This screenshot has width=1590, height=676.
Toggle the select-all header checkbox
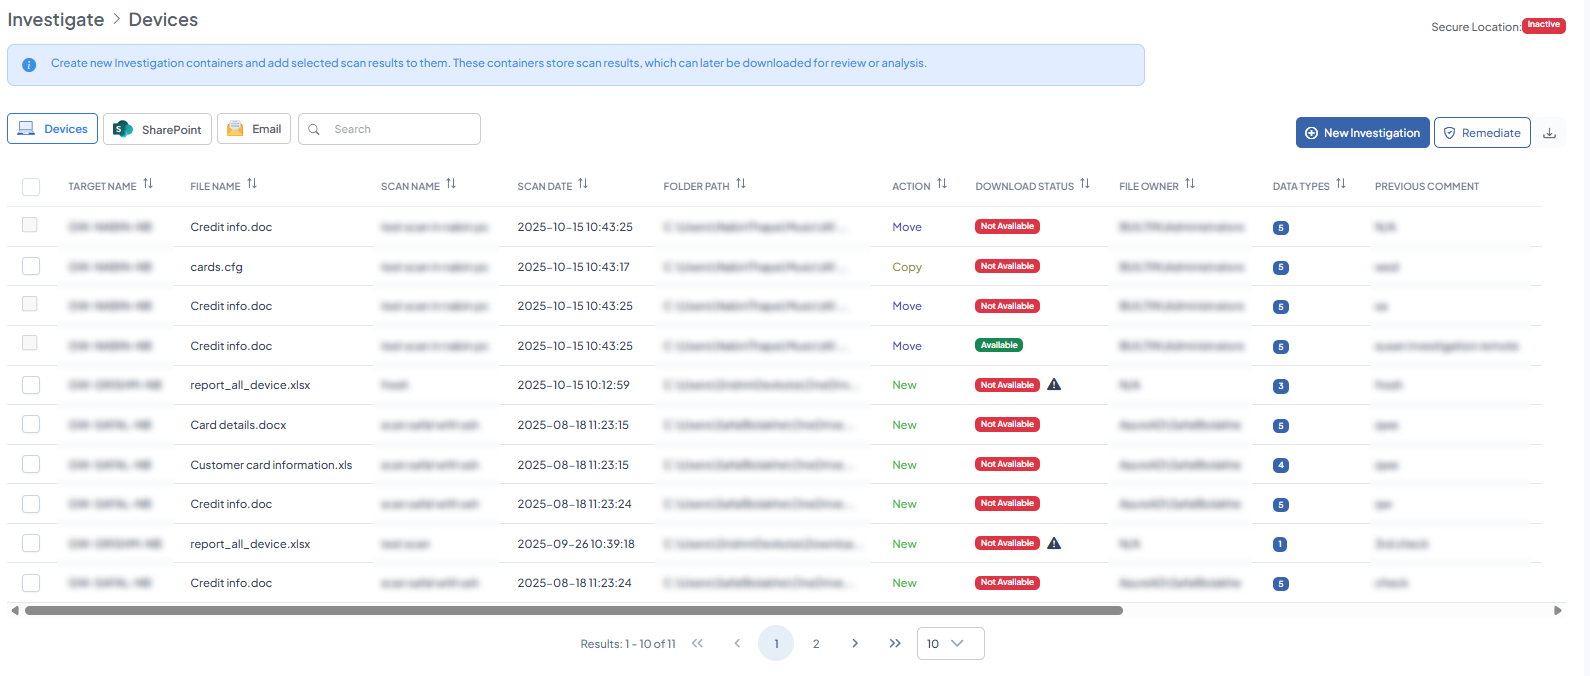point(31,187)
